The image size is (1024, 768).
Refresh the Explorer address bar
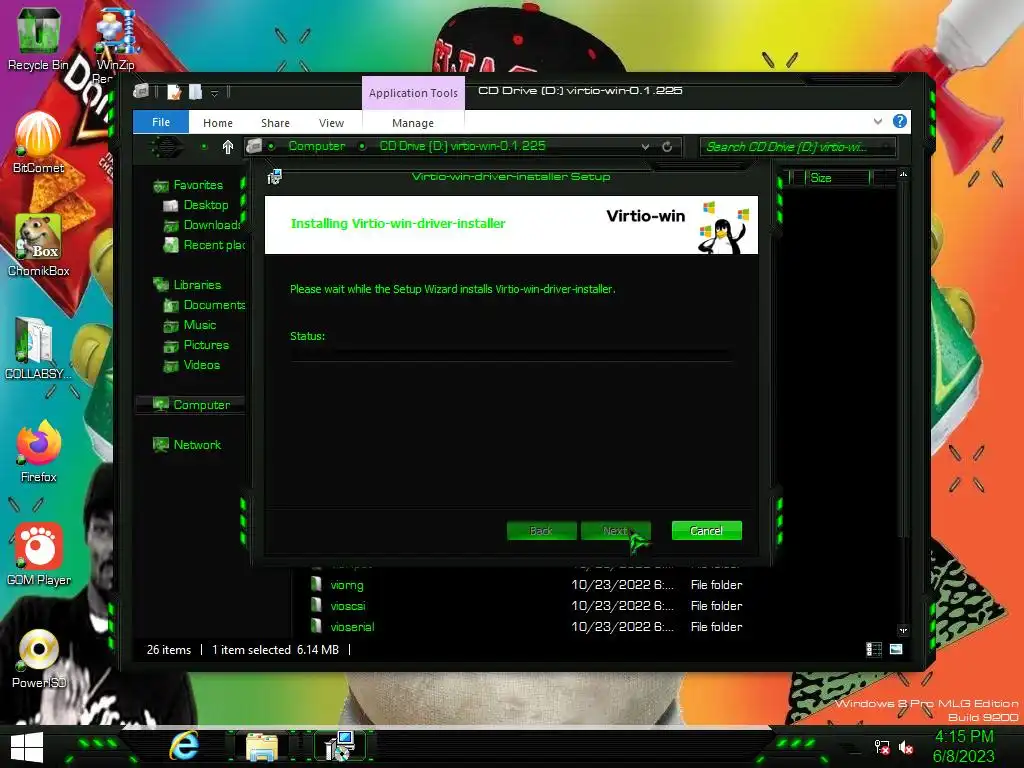pos(667,147)
